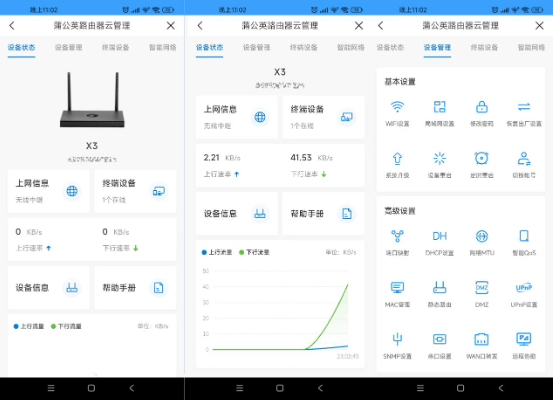Select the 恢复出厂设置 factory reset icon

point(524,107)
